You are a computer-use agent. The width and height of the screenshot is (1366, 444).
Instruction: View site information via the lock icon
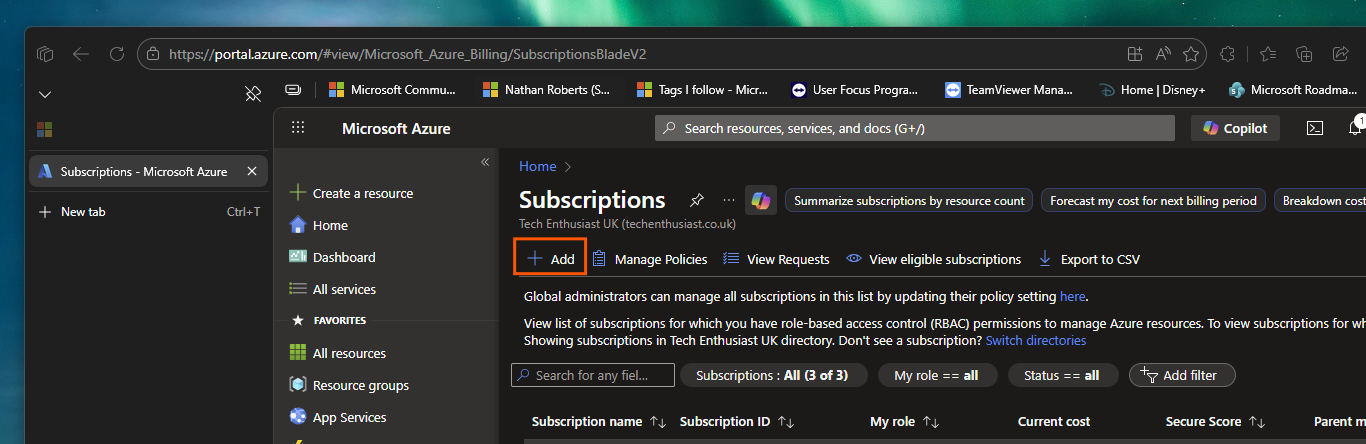[152, 54]
